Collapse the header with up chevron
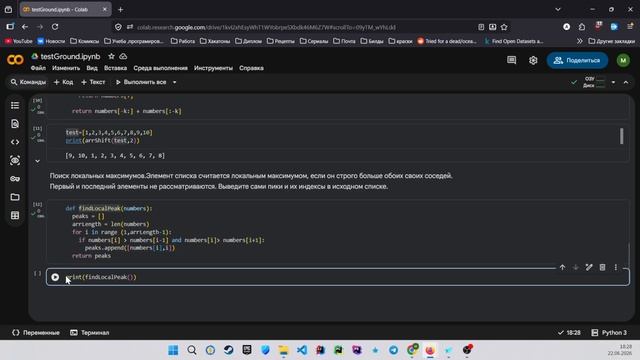The height and width of the screenshot is (360, 640). [626, 82]
